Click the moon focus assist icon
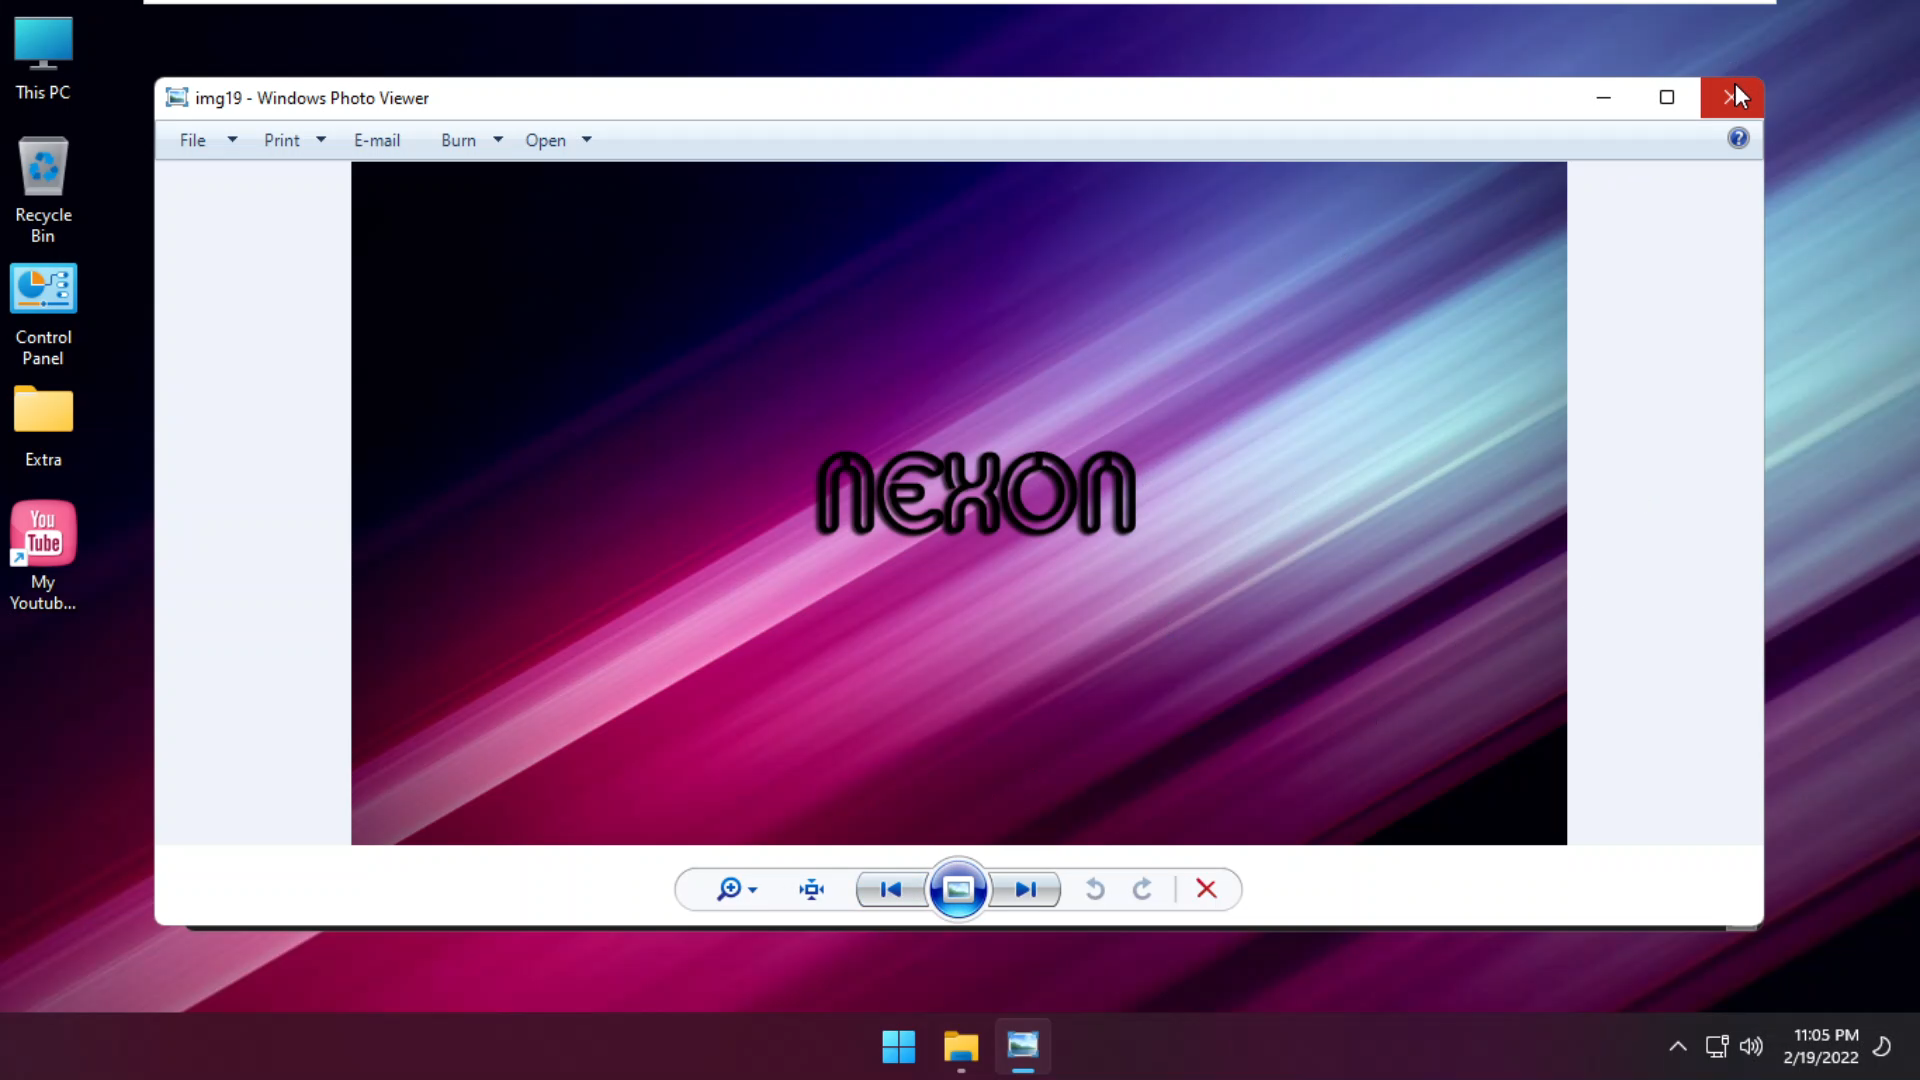 coord(1882,1047)
